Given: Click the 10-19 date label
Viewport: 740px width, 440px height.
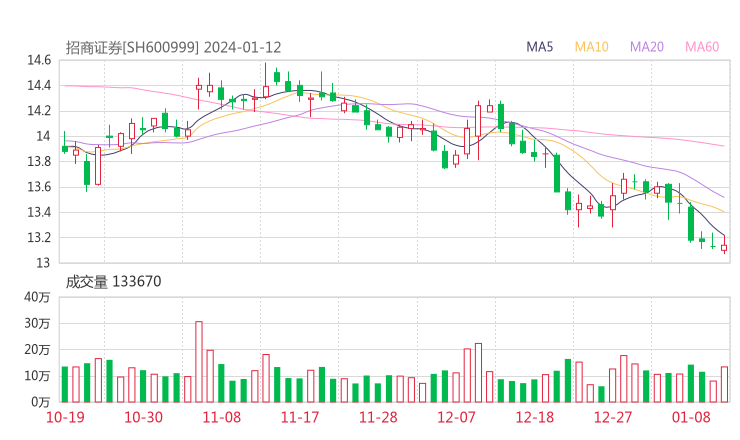Looking at the screenshot, I should (65, 417).
